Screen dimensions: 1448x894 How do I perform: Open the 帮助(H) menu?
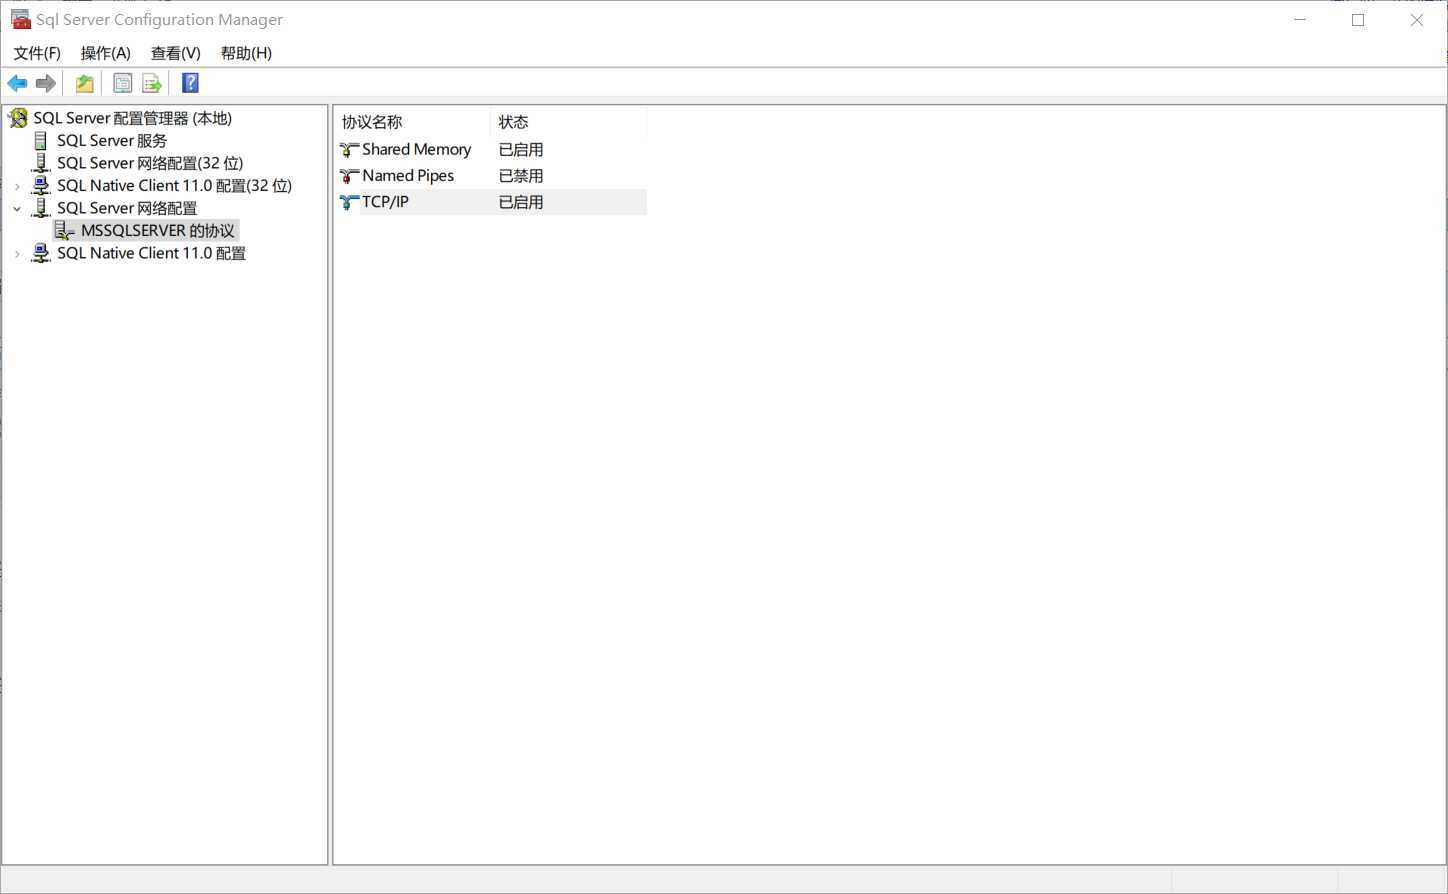click(x=246, y=53)
